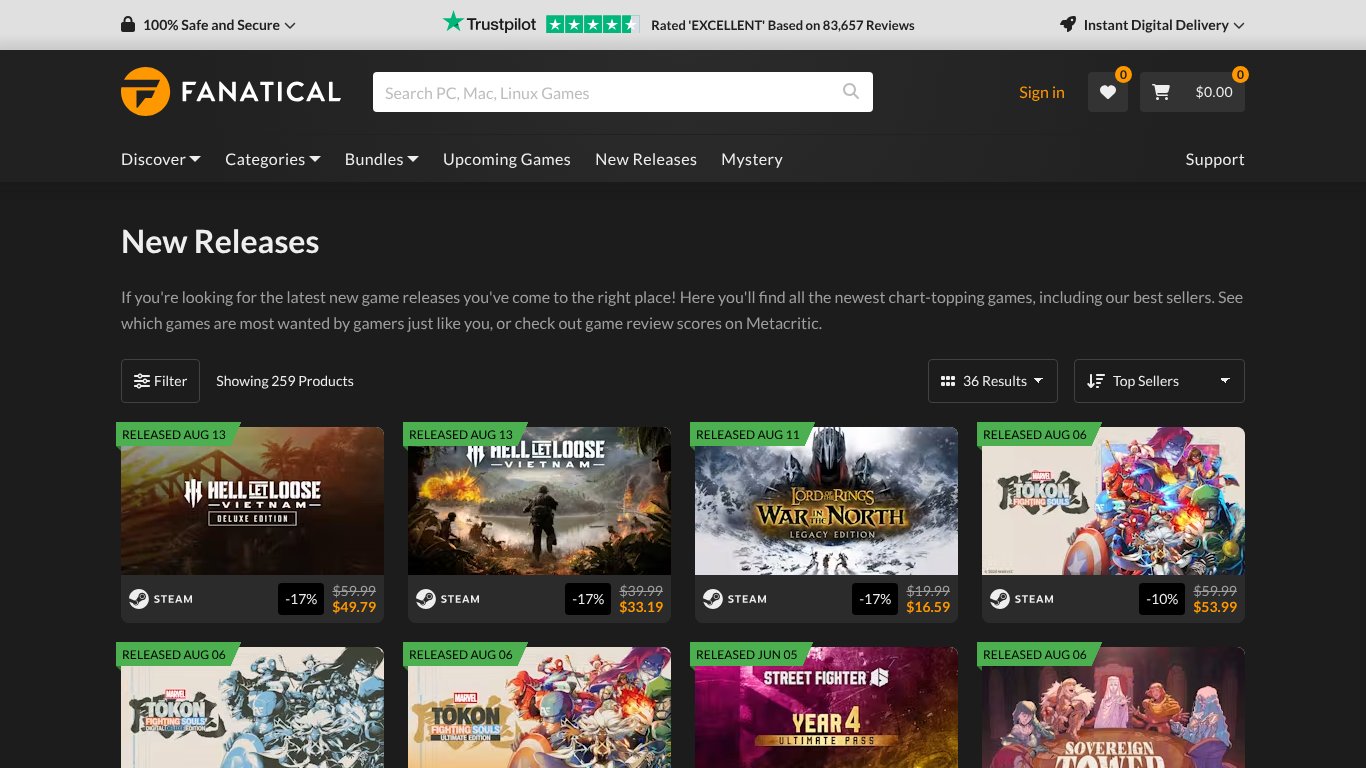Screen dimensions: 1366x768
Task: Click Steam icon on Hell Let Loose Deluxe card
Action: 139,599
